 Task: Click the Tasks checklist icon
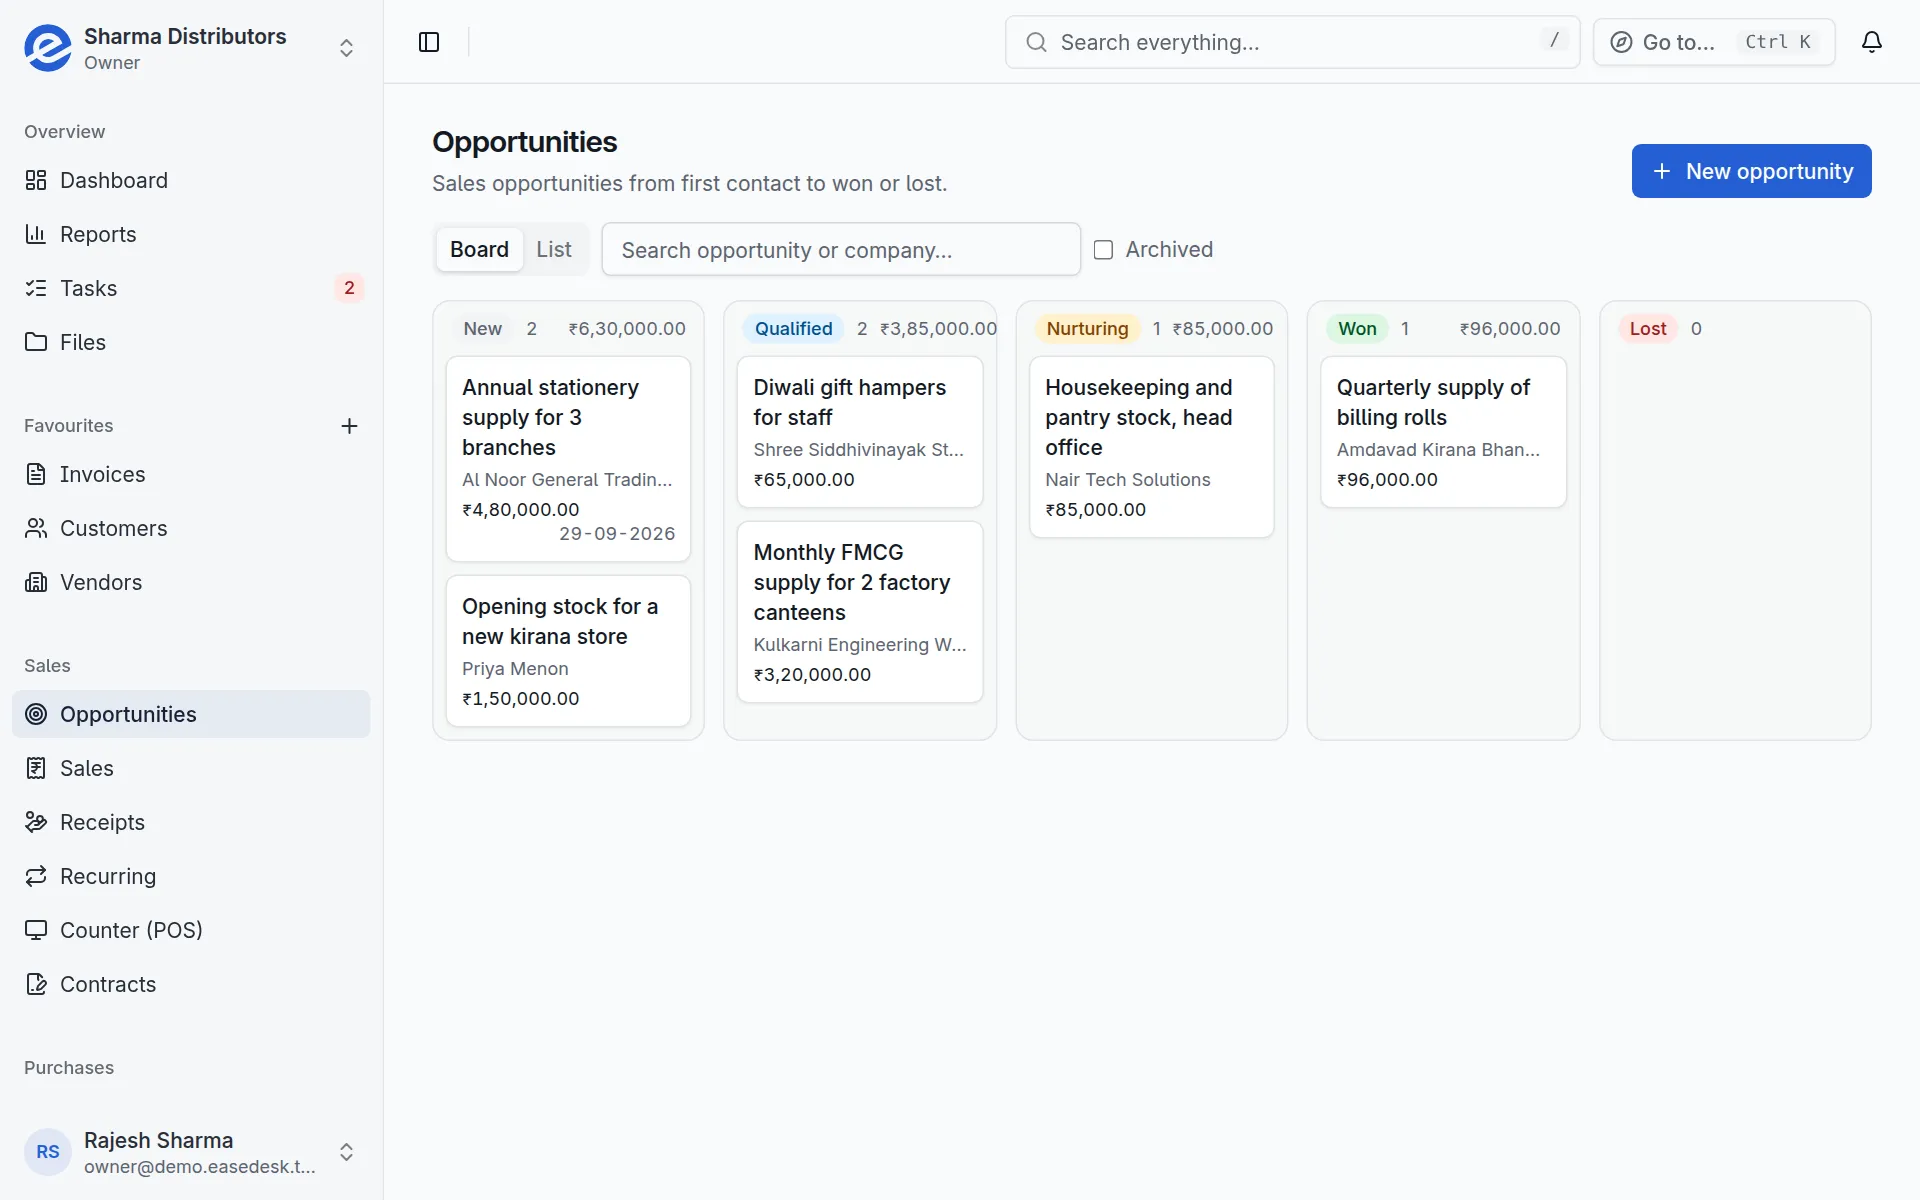click(36, 288)
